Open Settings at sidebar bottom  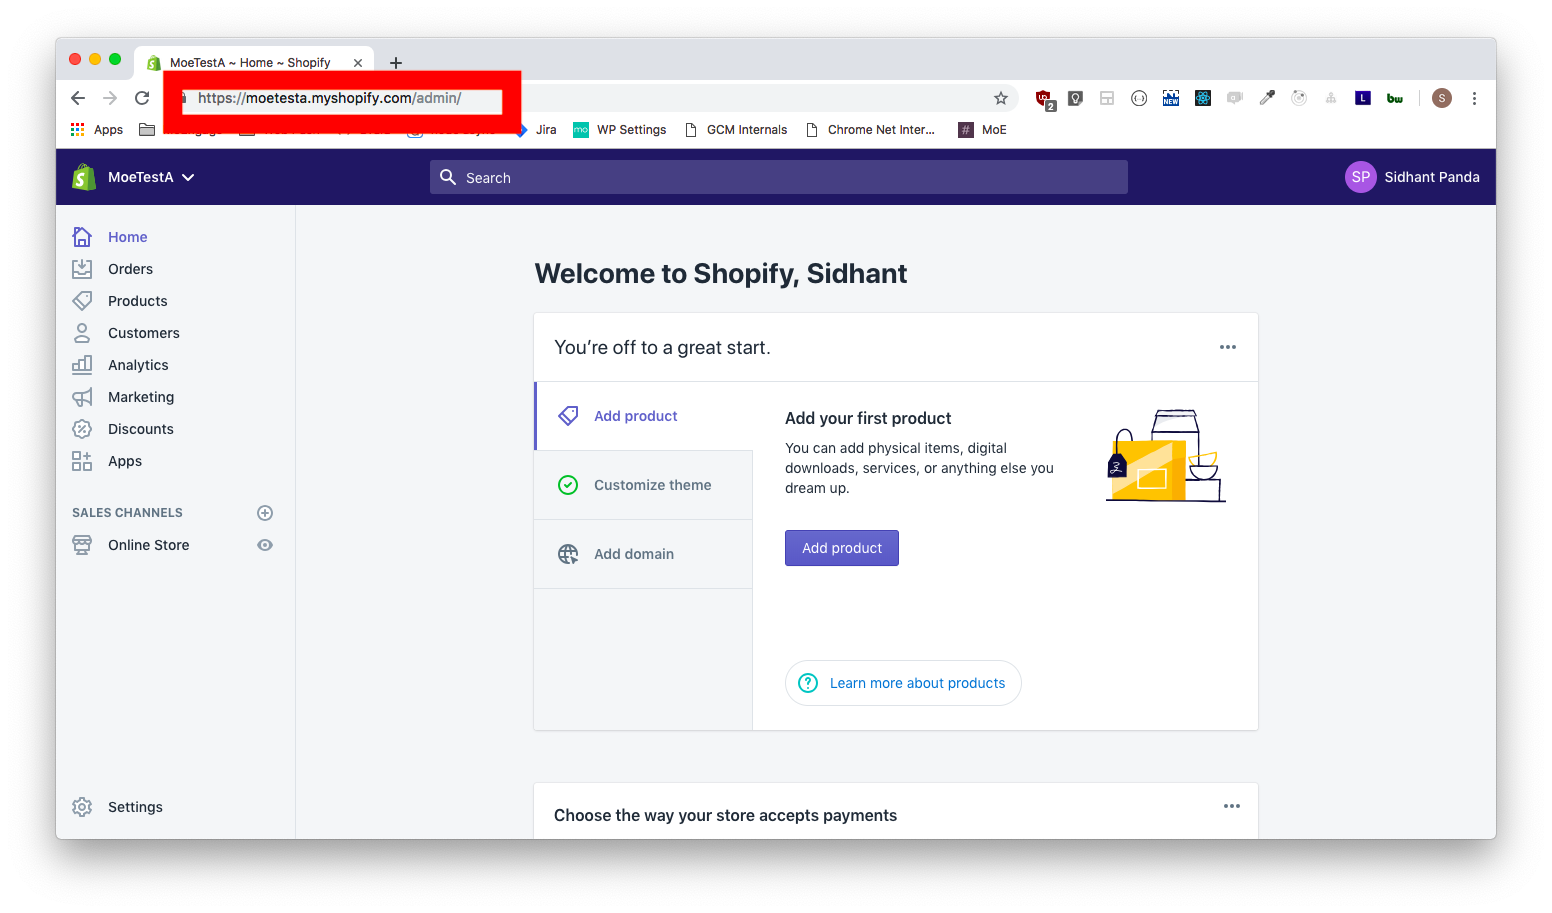click(135, 807)
